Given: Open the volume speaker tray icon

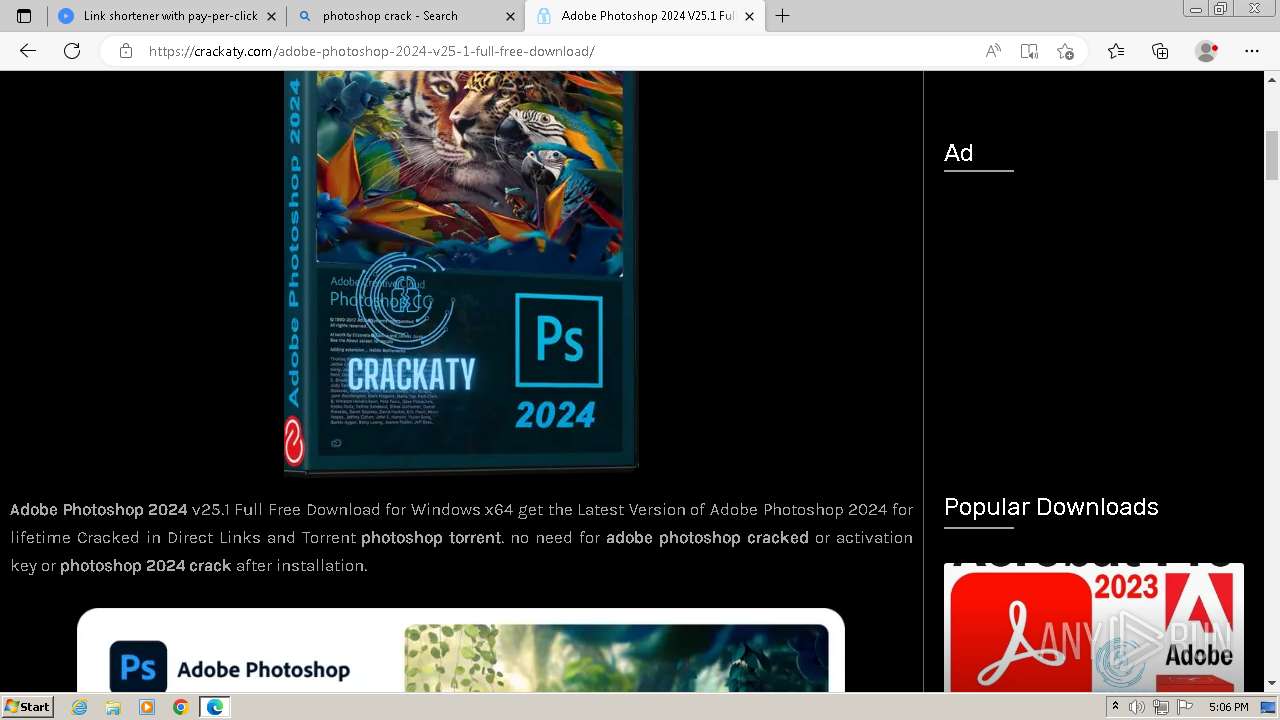Looking at the screenshot, I should pos(1137,707).
